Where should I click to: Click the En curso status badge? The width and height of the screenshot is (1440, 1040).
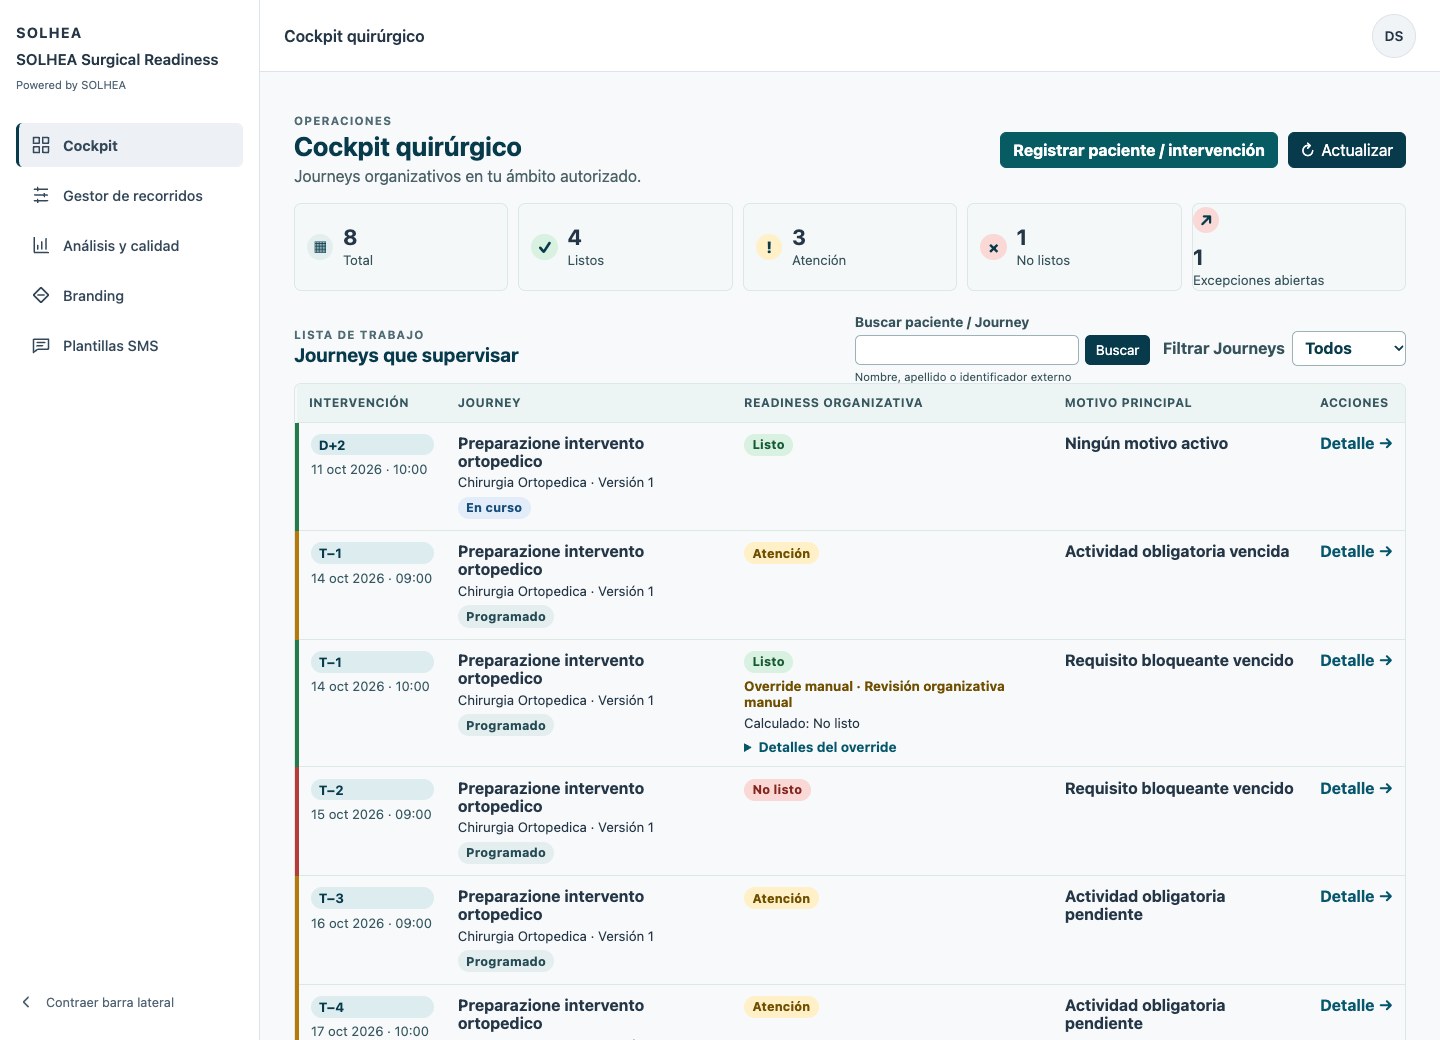[494, 507]
